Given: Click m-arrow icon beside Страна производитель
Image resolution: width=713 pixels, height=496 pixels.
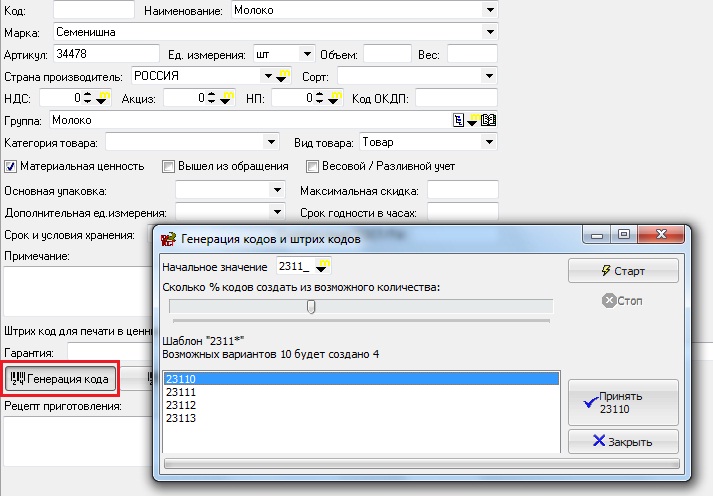Looking at the screenshot, I should pyautogui.click(x=283, y=76).
